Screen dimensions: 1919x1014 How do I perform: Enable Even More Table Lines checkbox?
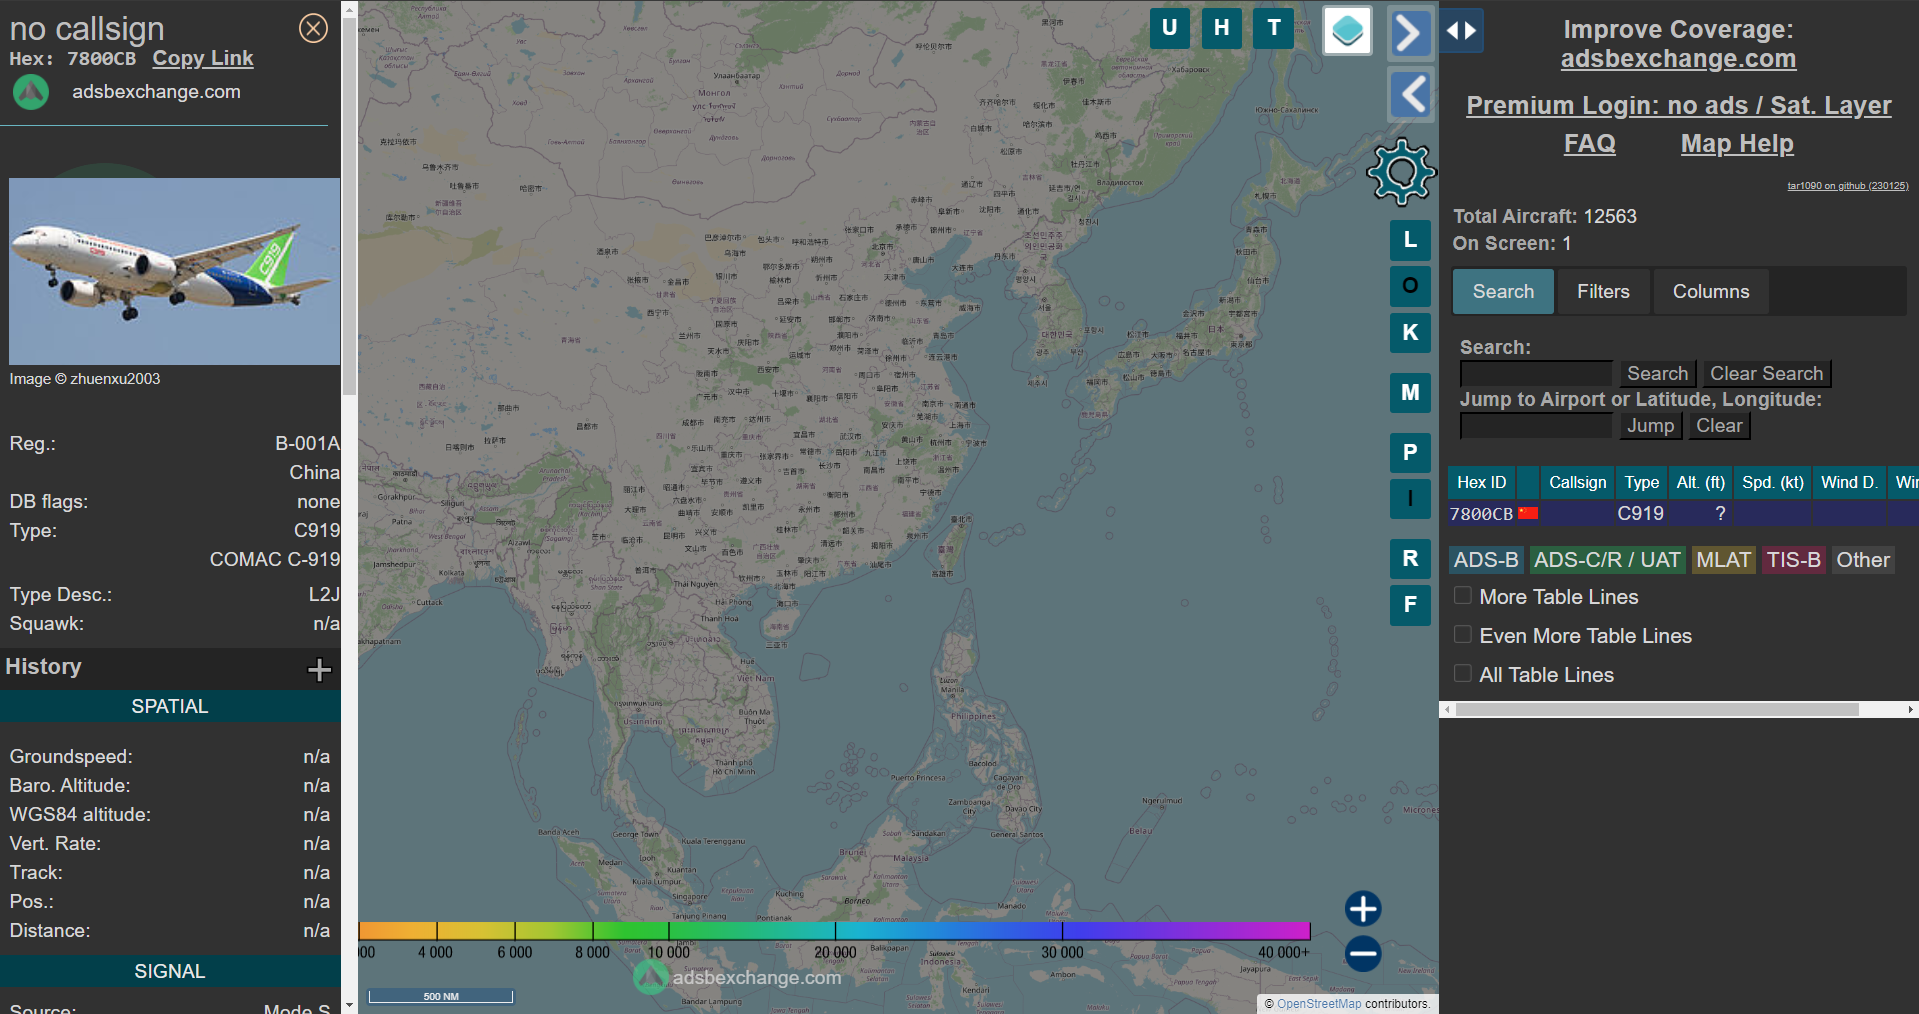tap(1462, 635)
